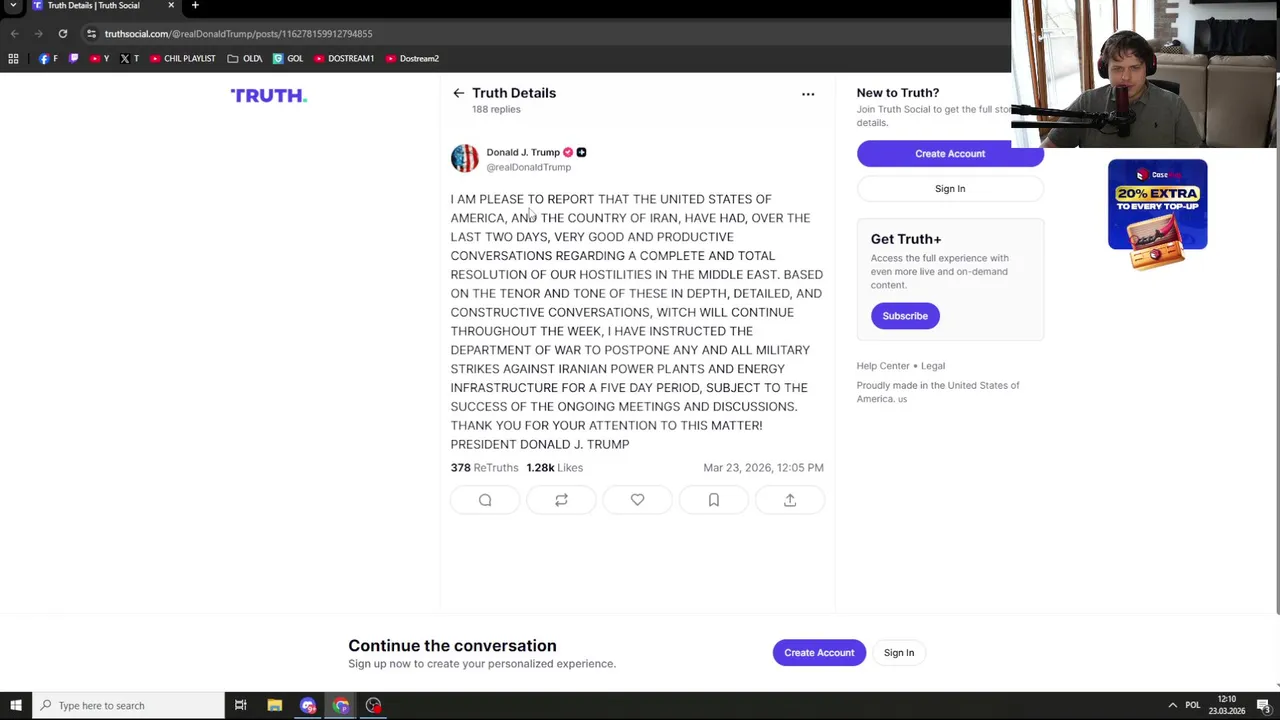Like the post with the heart icon

point(637,500)
